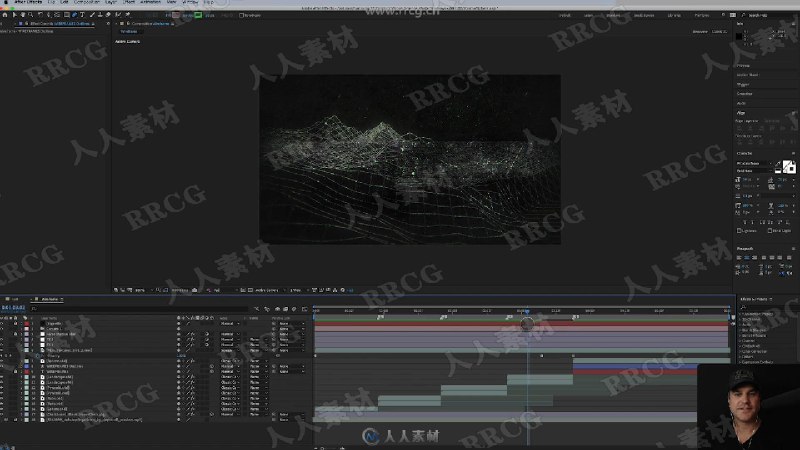Switch to the Default workspace

coord(565,15)
